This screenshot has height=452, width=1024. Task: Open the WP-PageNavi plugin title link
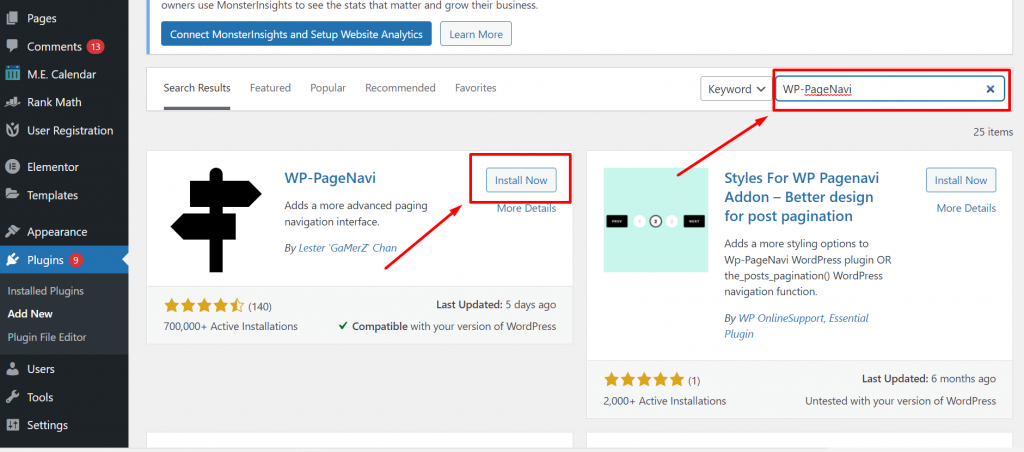click(x=330, y=178)
